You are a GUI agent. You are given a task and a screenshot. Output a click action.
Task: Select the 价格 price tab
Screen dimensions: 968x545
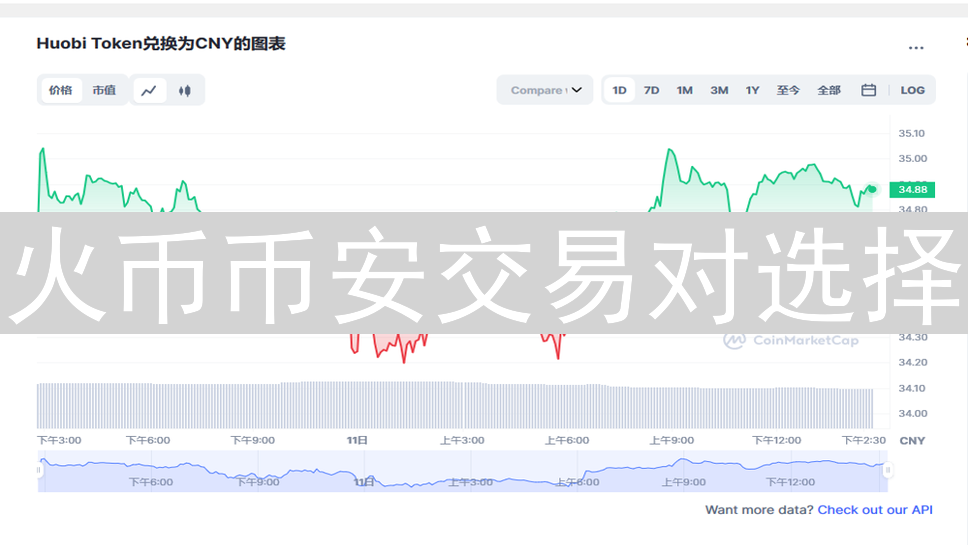(60, 90)
